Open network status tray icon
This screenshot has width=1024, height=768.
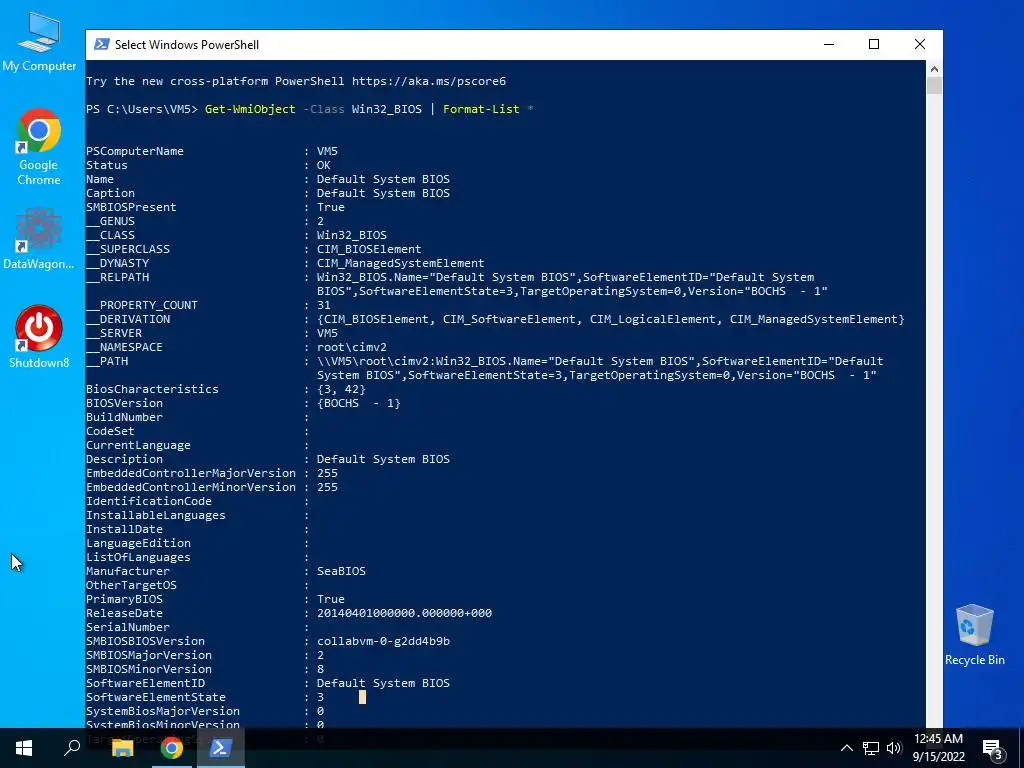pyautogui.click(x=871, y=748)
